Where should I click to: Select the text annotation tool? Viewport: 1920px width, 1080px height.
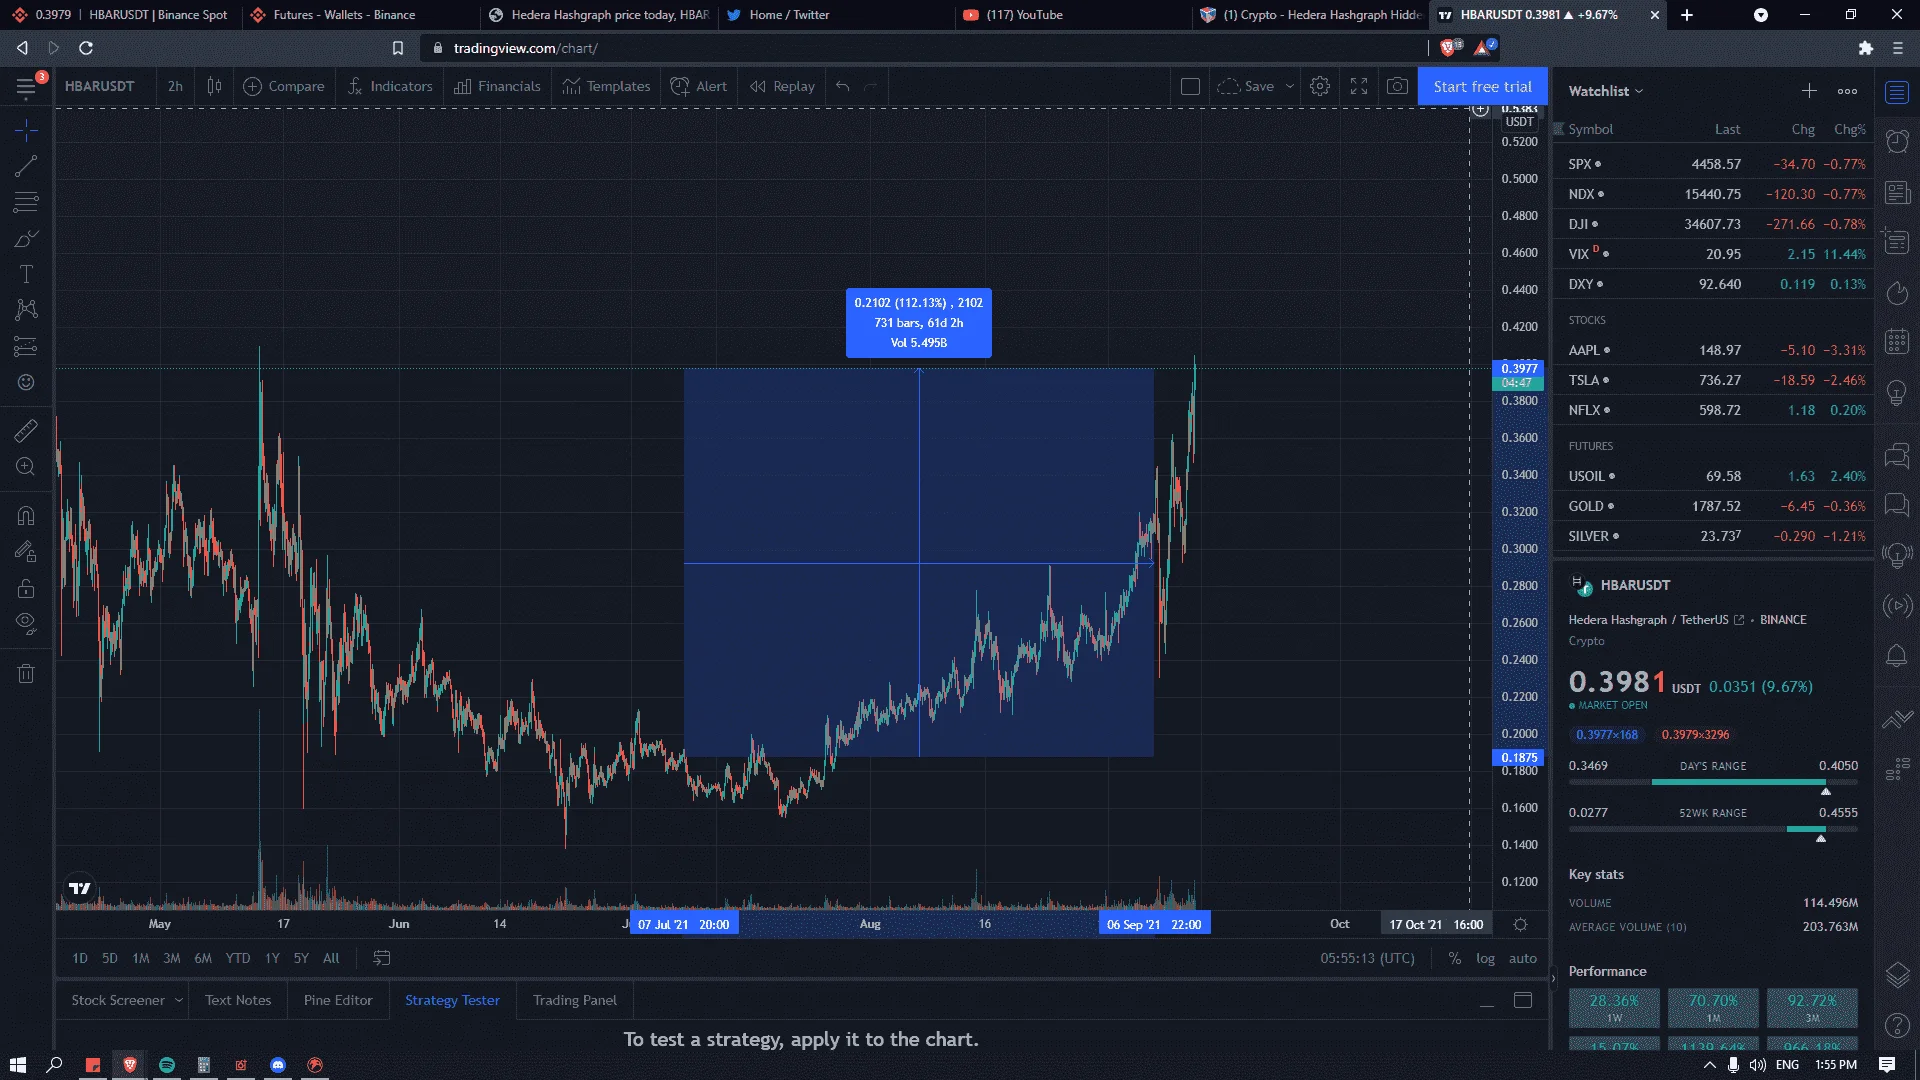[x=26, y=274]
